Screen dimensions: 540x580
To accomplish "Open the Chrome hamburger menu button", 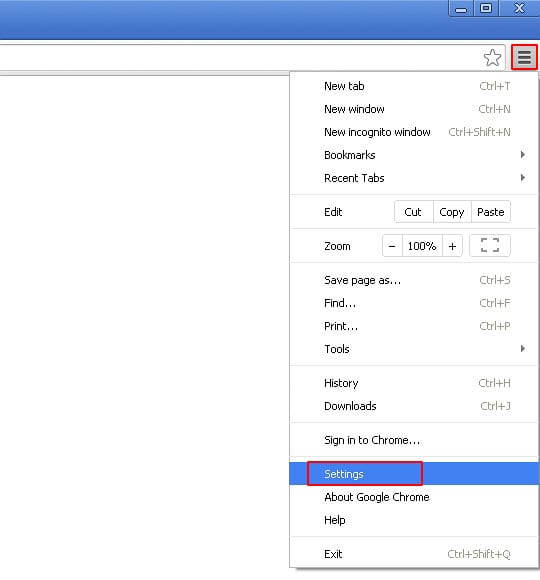I will (x=524, y=57).
